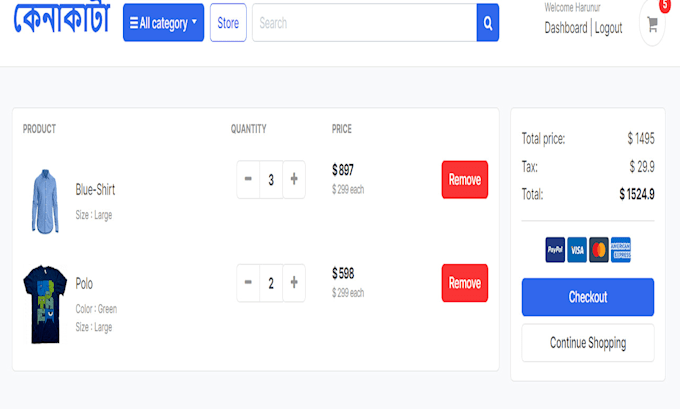This screenshot has height=409, width=680.
Task: Open the Store page
Action: tap(228, 23)
